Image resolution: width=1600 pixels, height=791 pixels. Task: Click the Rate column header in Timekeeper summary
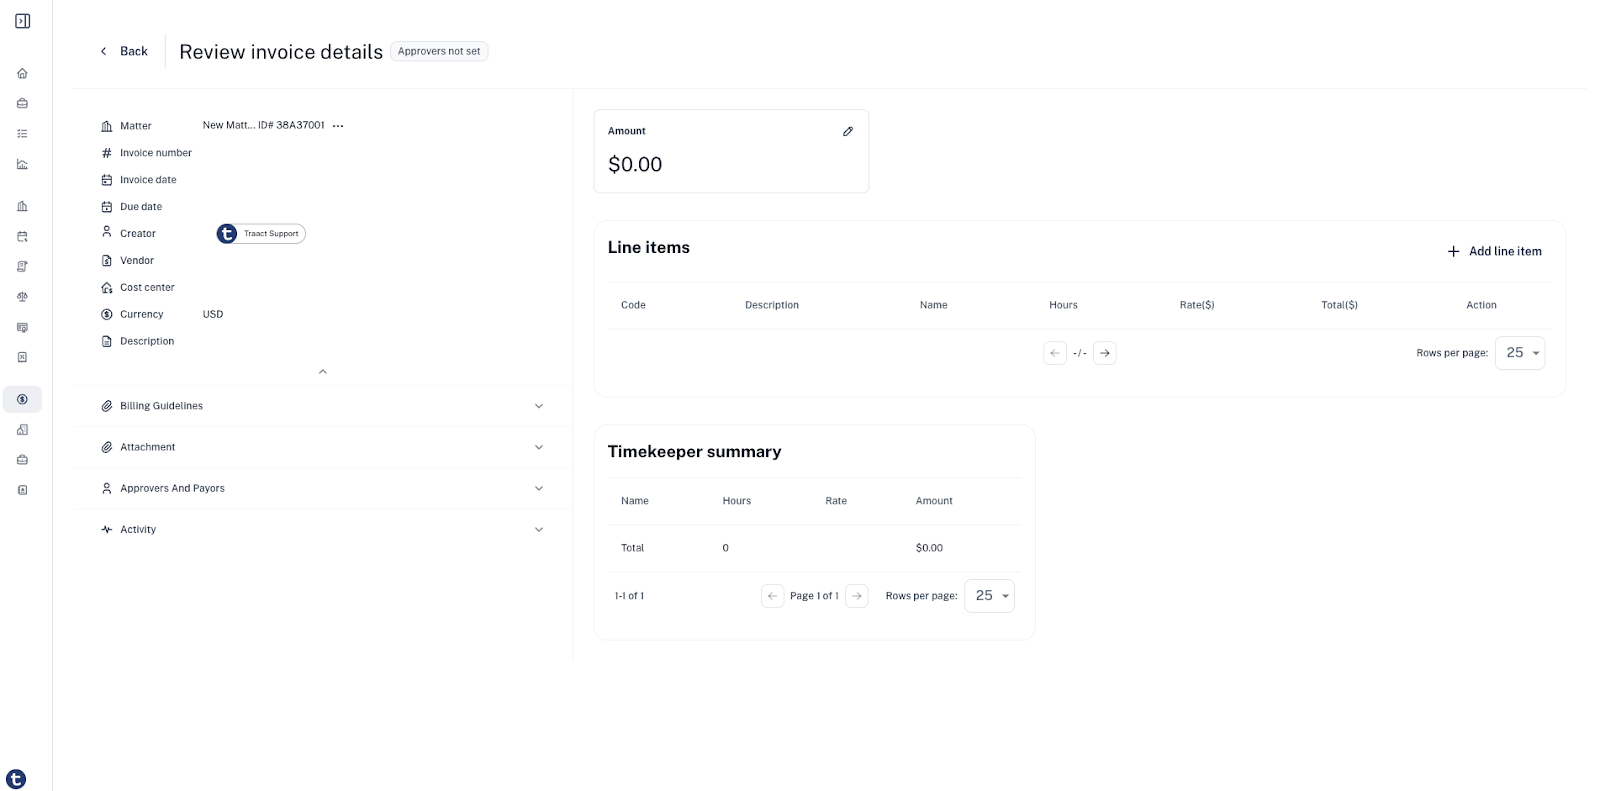tap(836, 501)
